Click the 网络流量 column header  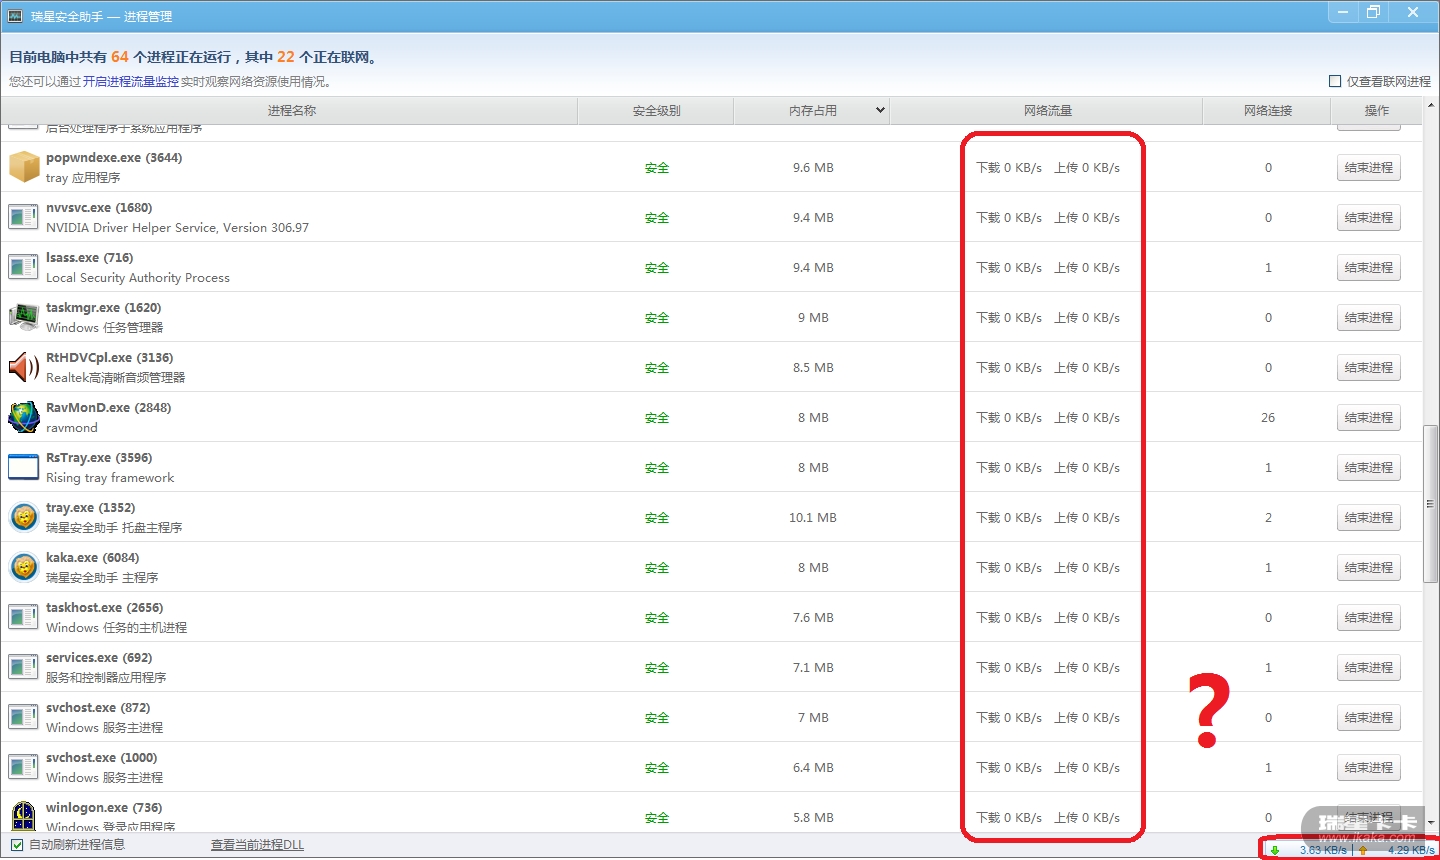click(1047, 110)
